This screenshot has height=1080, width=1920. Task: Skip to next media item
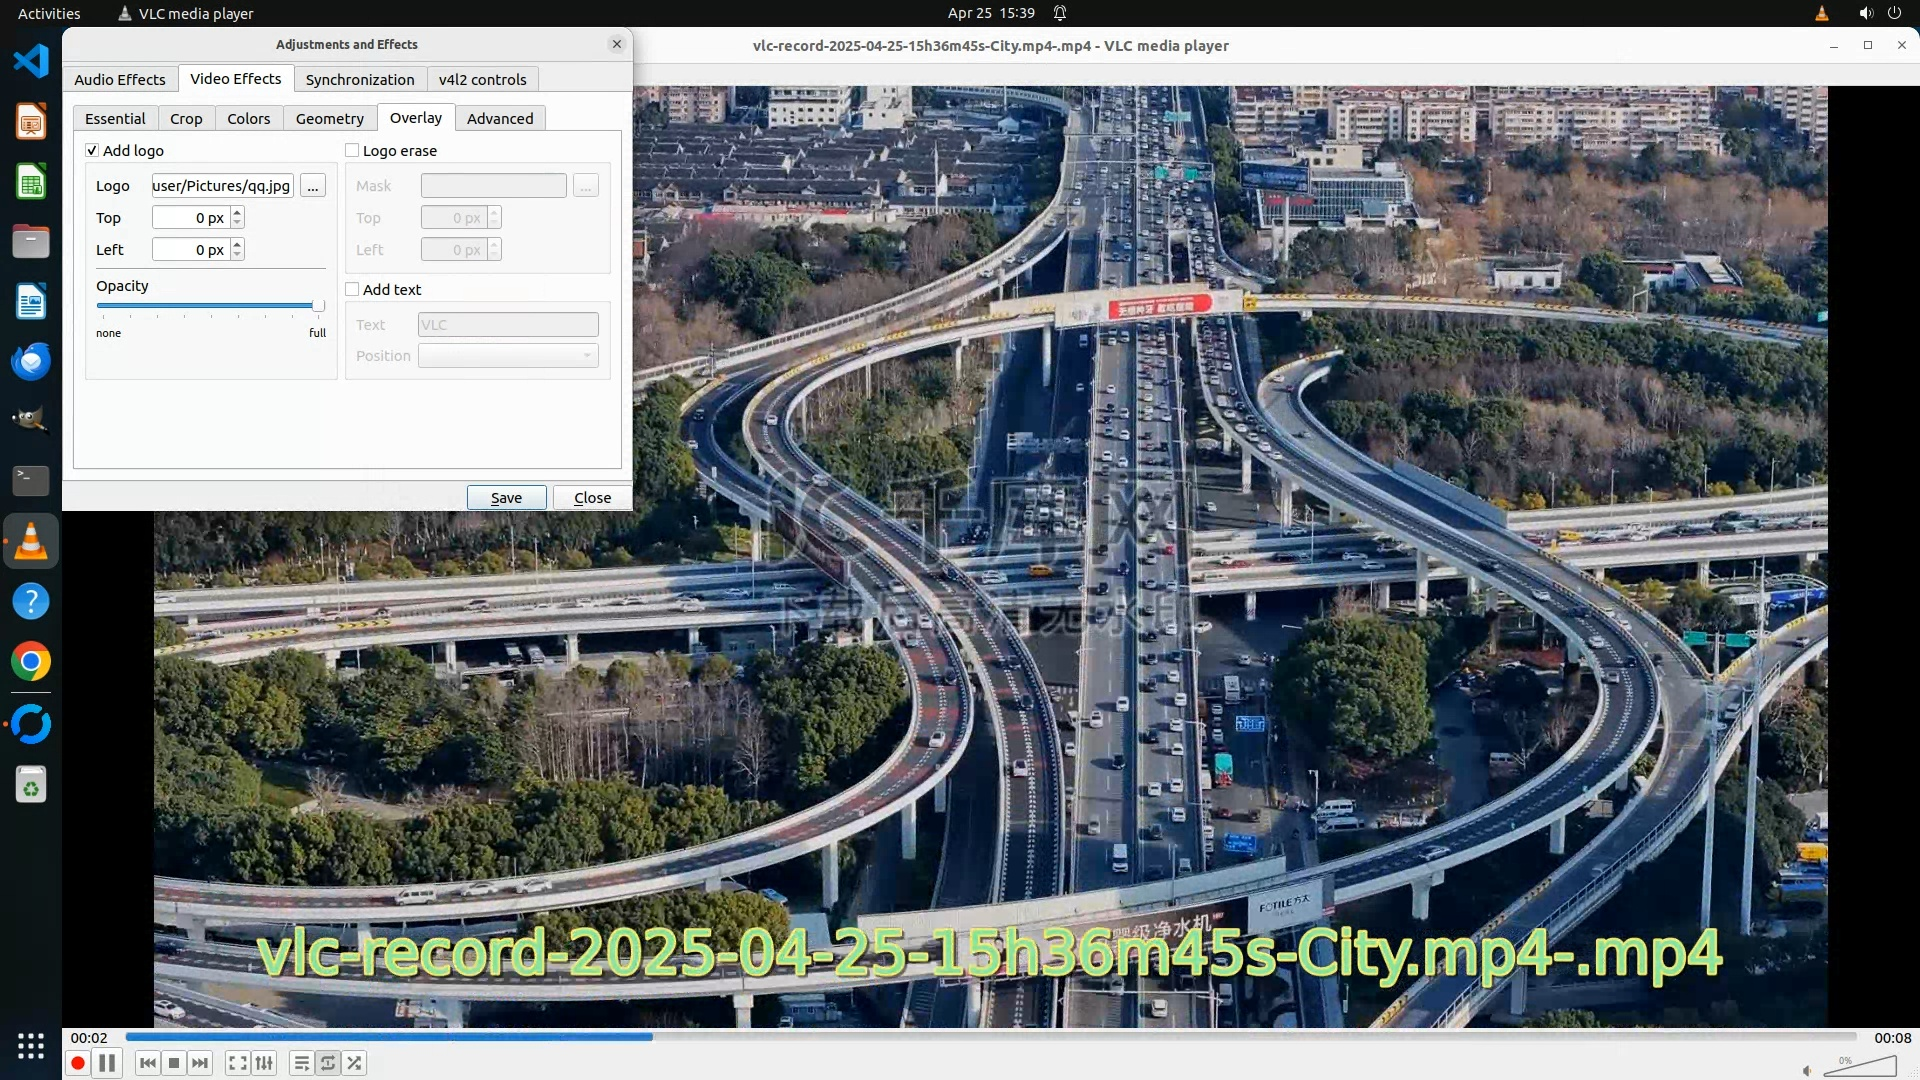pyautogui.click(x=200, y=1063)
